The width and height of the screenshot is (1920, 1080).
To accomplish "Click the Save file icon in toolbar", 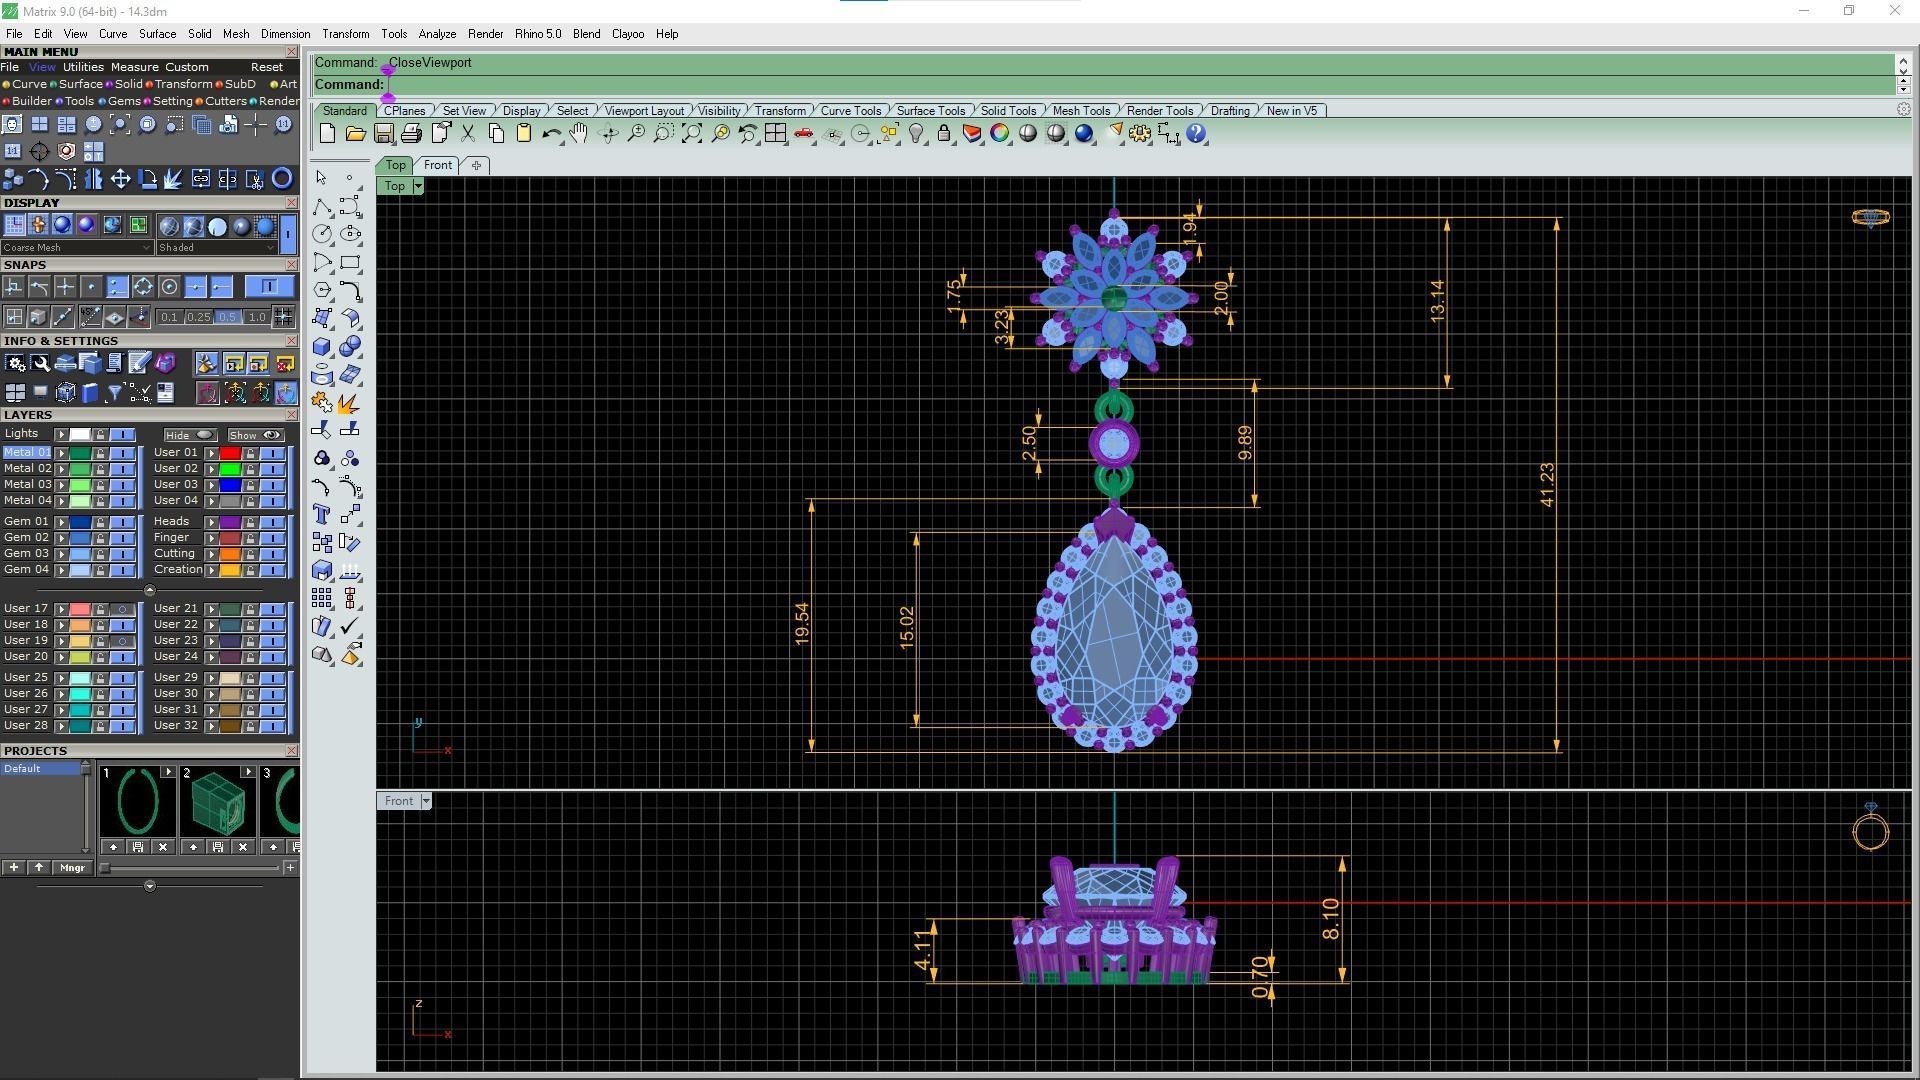I will 383,134.
